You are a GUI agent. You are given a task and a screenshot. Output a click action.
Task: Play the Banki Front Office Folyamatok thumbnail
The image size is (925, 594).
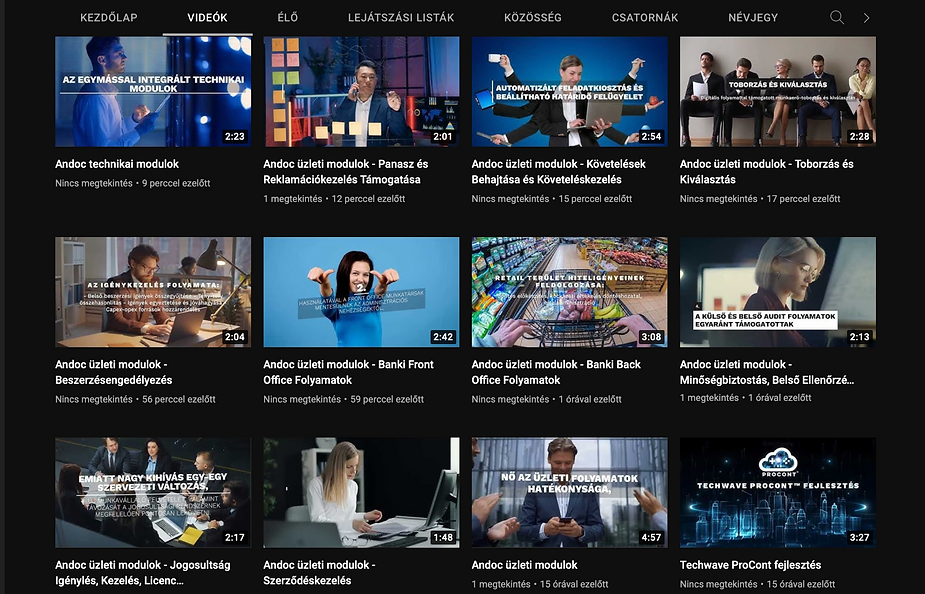click(361, 292)
